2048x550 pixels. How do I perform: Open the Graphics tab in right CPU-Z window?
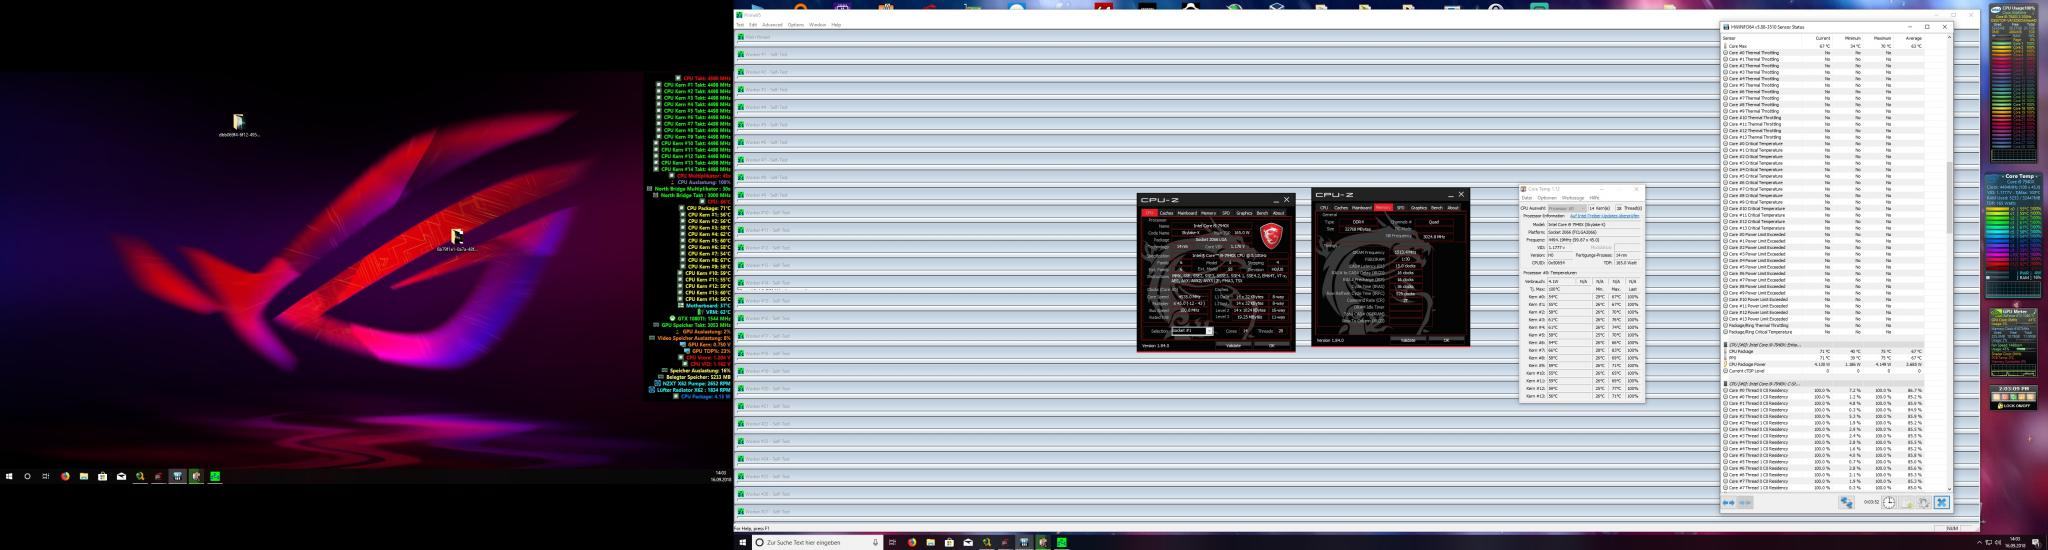point(1418,207)
